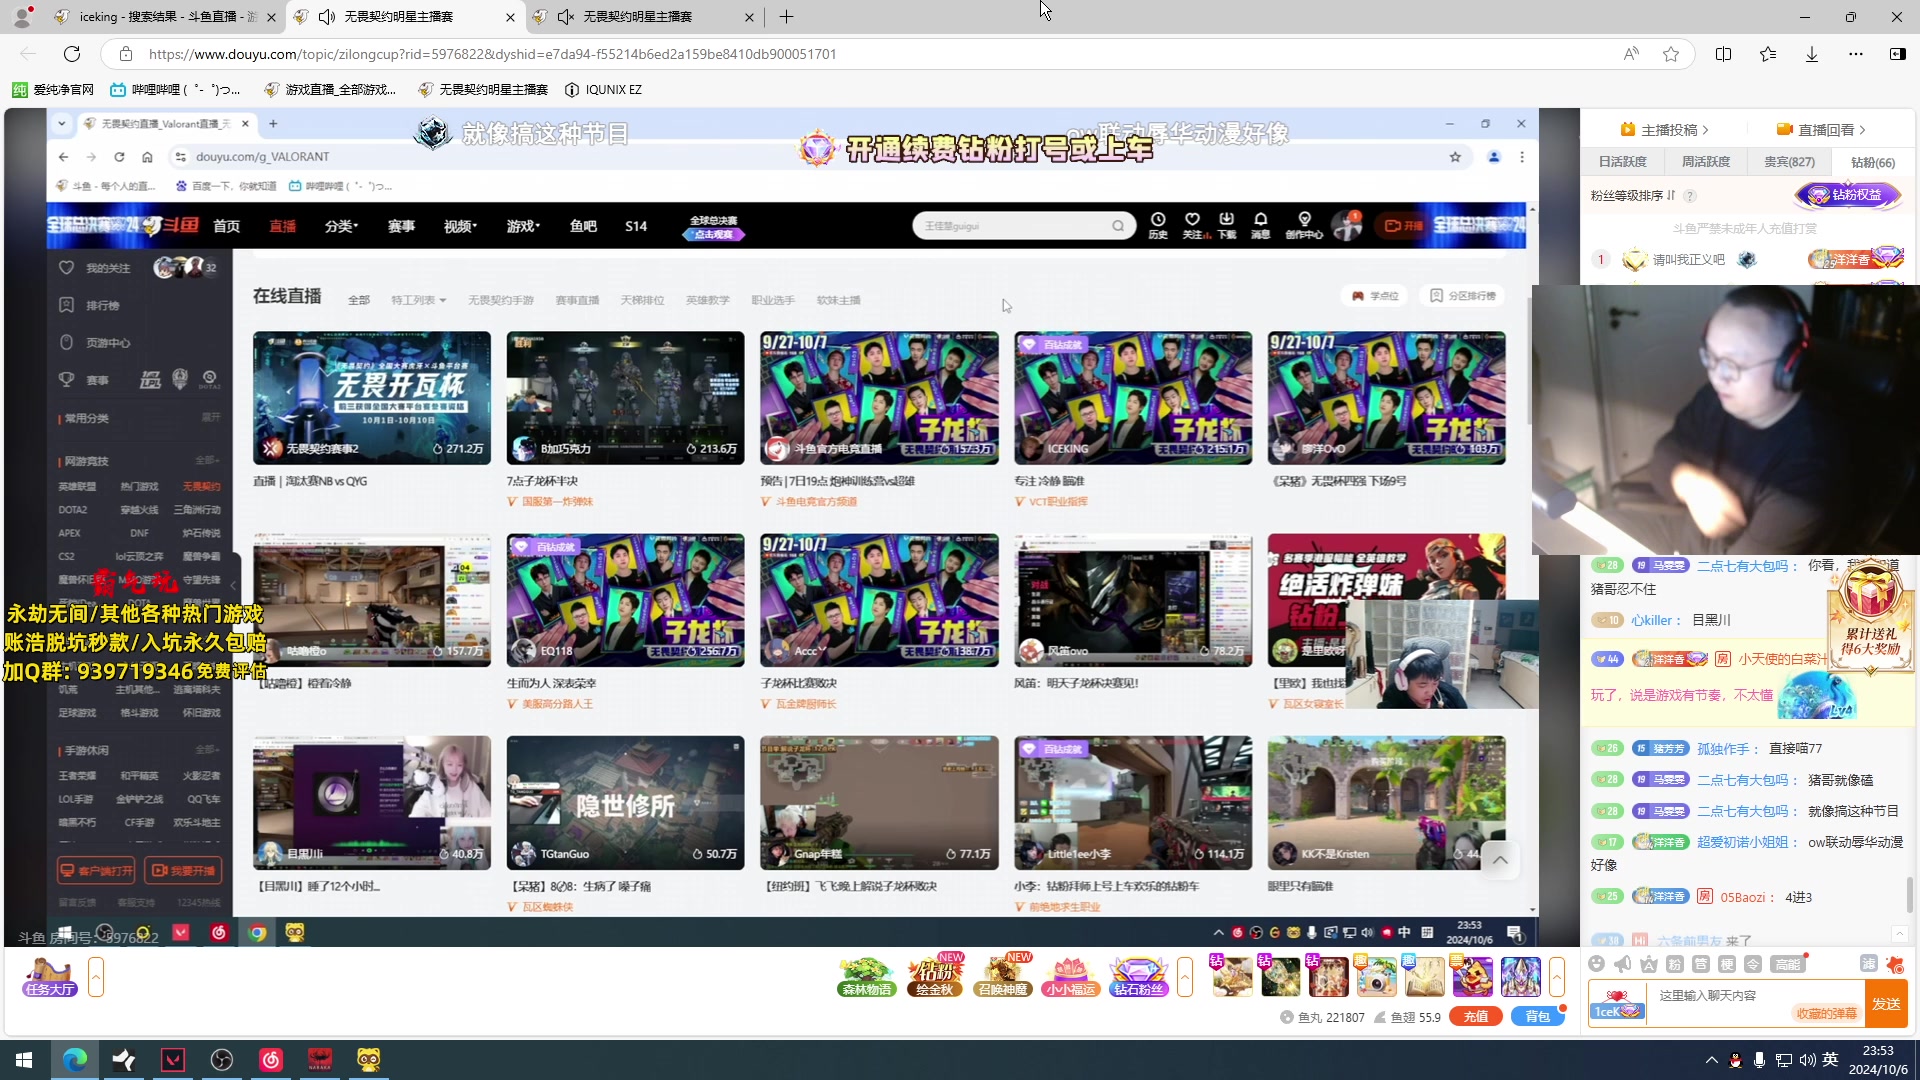
Task: Click 请叫我正义吧 in fan ranking
Action: point(1688,260)
